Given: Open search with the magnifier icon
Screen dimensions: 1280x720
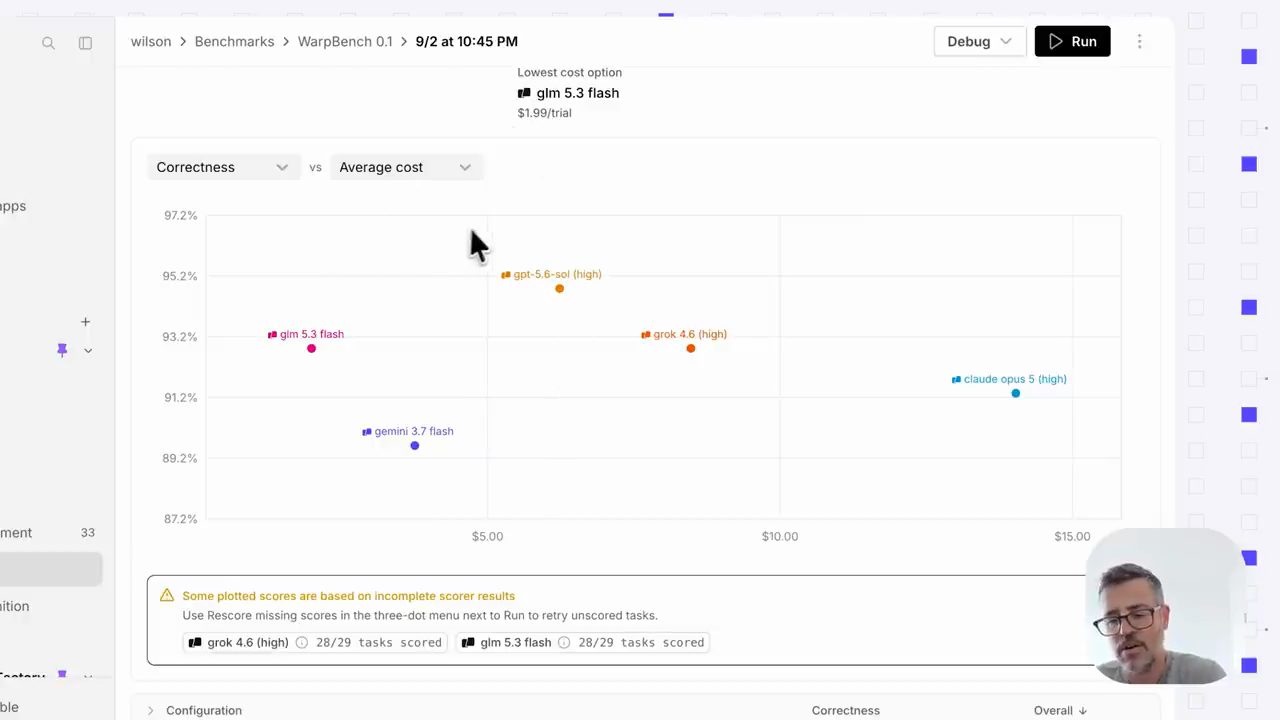Looking at the screenshot, I should tap(48, 43).
